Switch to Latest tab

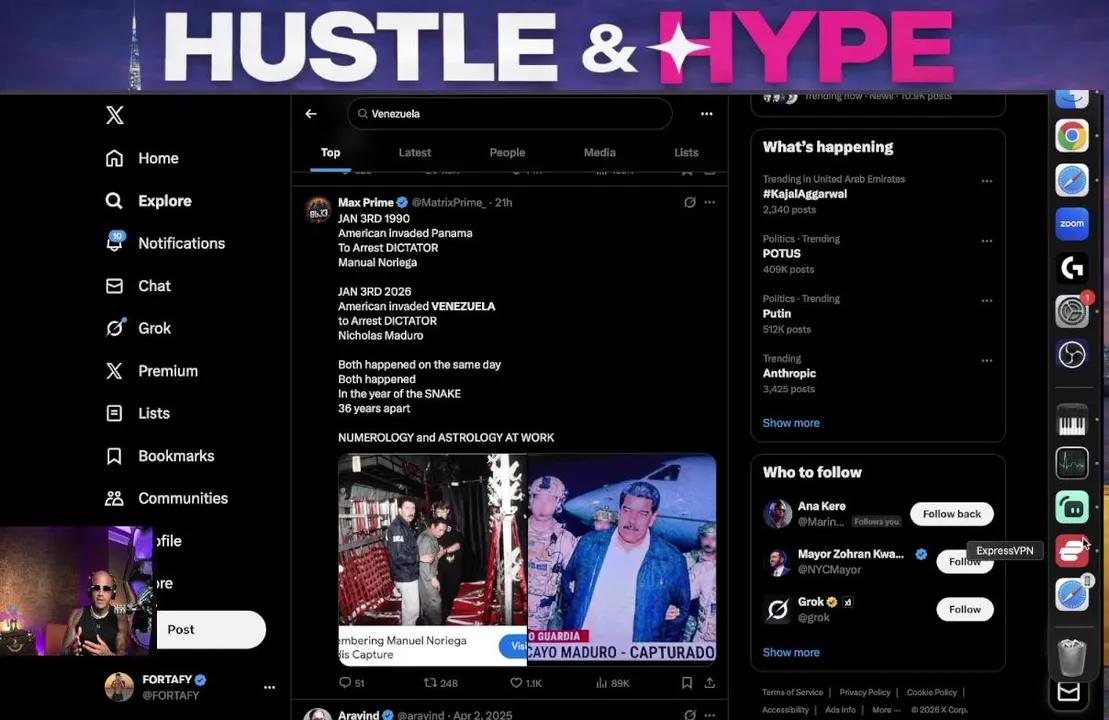coord(414,153)
